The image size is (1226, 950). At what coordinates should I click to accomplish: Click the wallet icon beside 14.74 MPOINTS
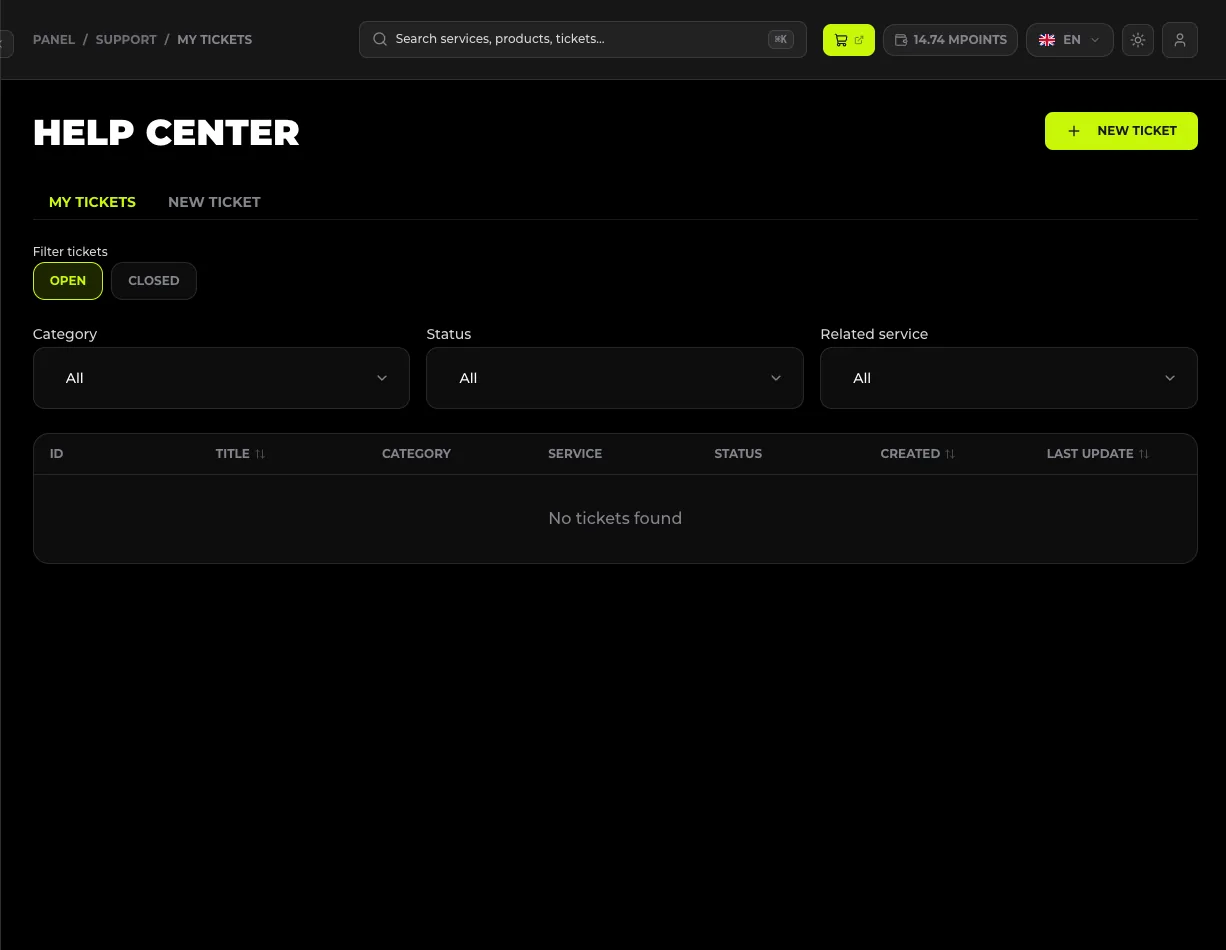click(901, 40)
